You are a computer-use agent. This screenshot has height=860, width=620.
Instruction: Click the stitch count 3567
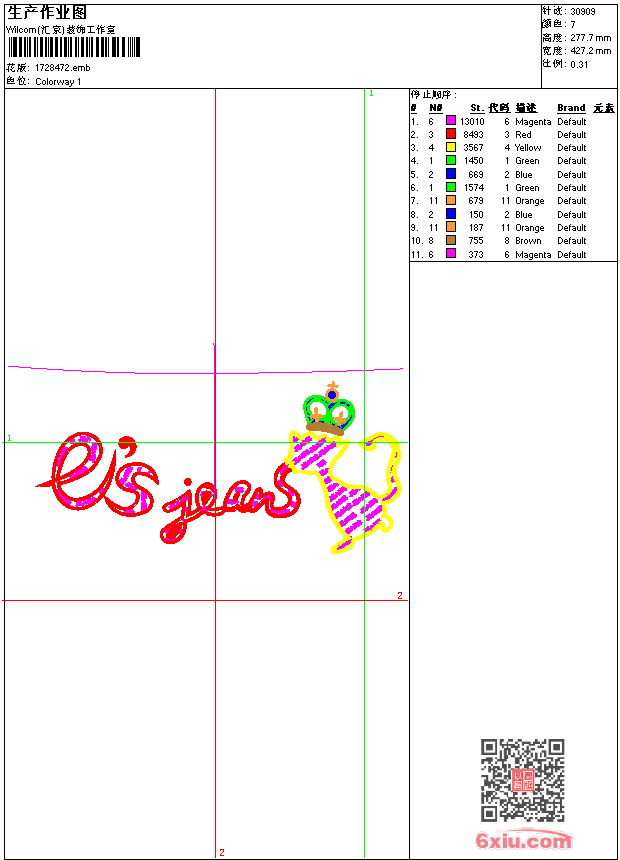pos(473,148)
